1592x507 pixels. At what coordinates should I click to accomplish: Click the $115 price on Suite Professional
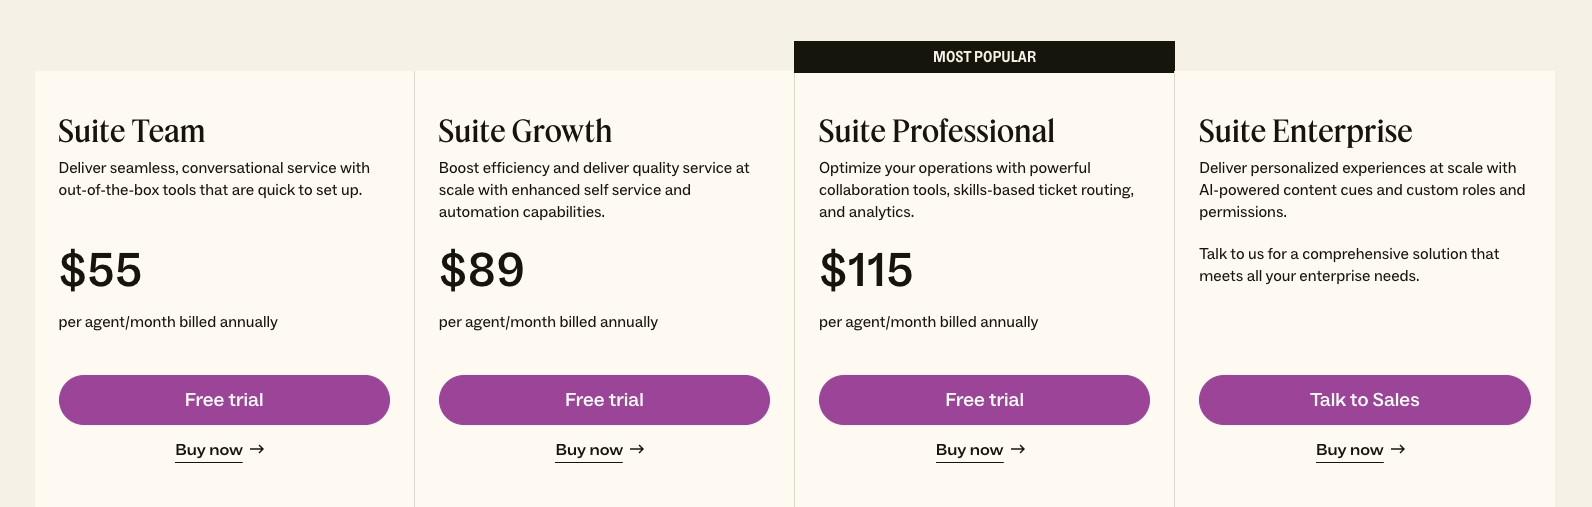point(866,270)
